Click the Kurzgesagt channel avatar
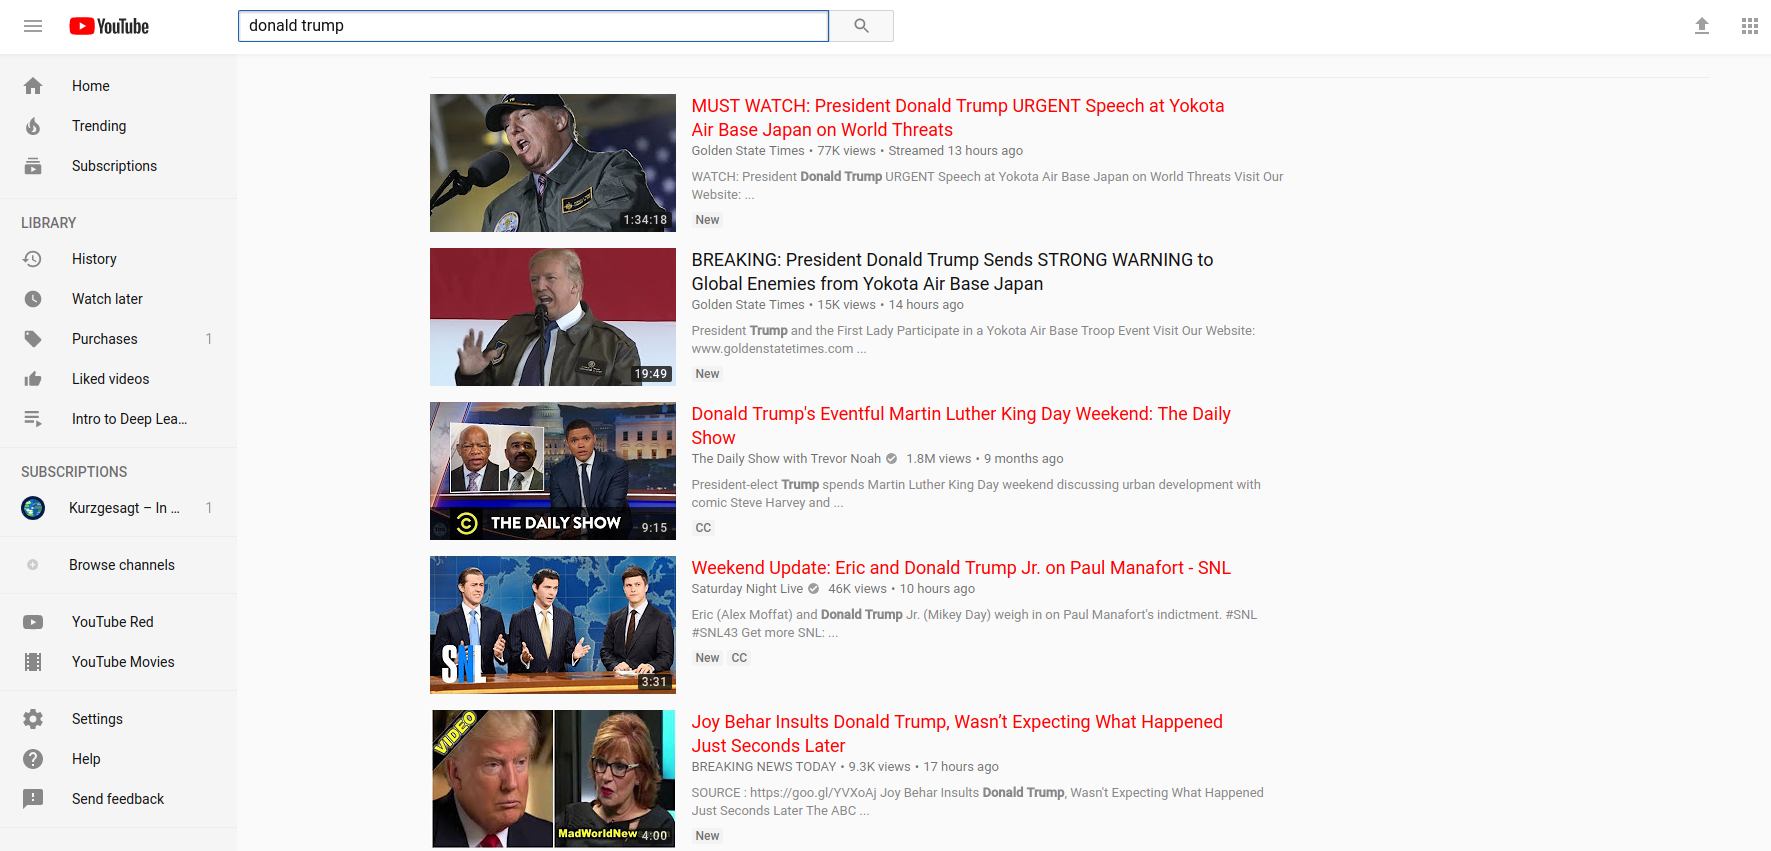The image size is (1771, 851). [x=33, y=508]
